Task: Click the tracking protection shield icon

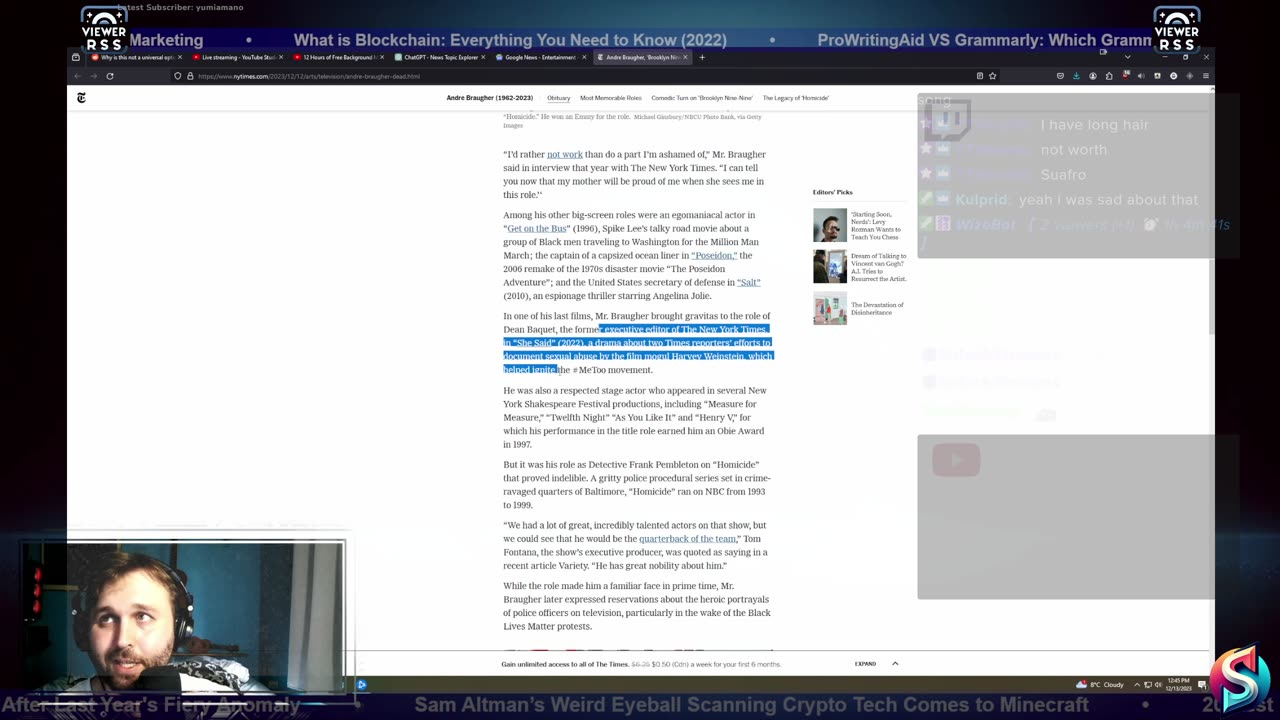Action: point(178,76)
